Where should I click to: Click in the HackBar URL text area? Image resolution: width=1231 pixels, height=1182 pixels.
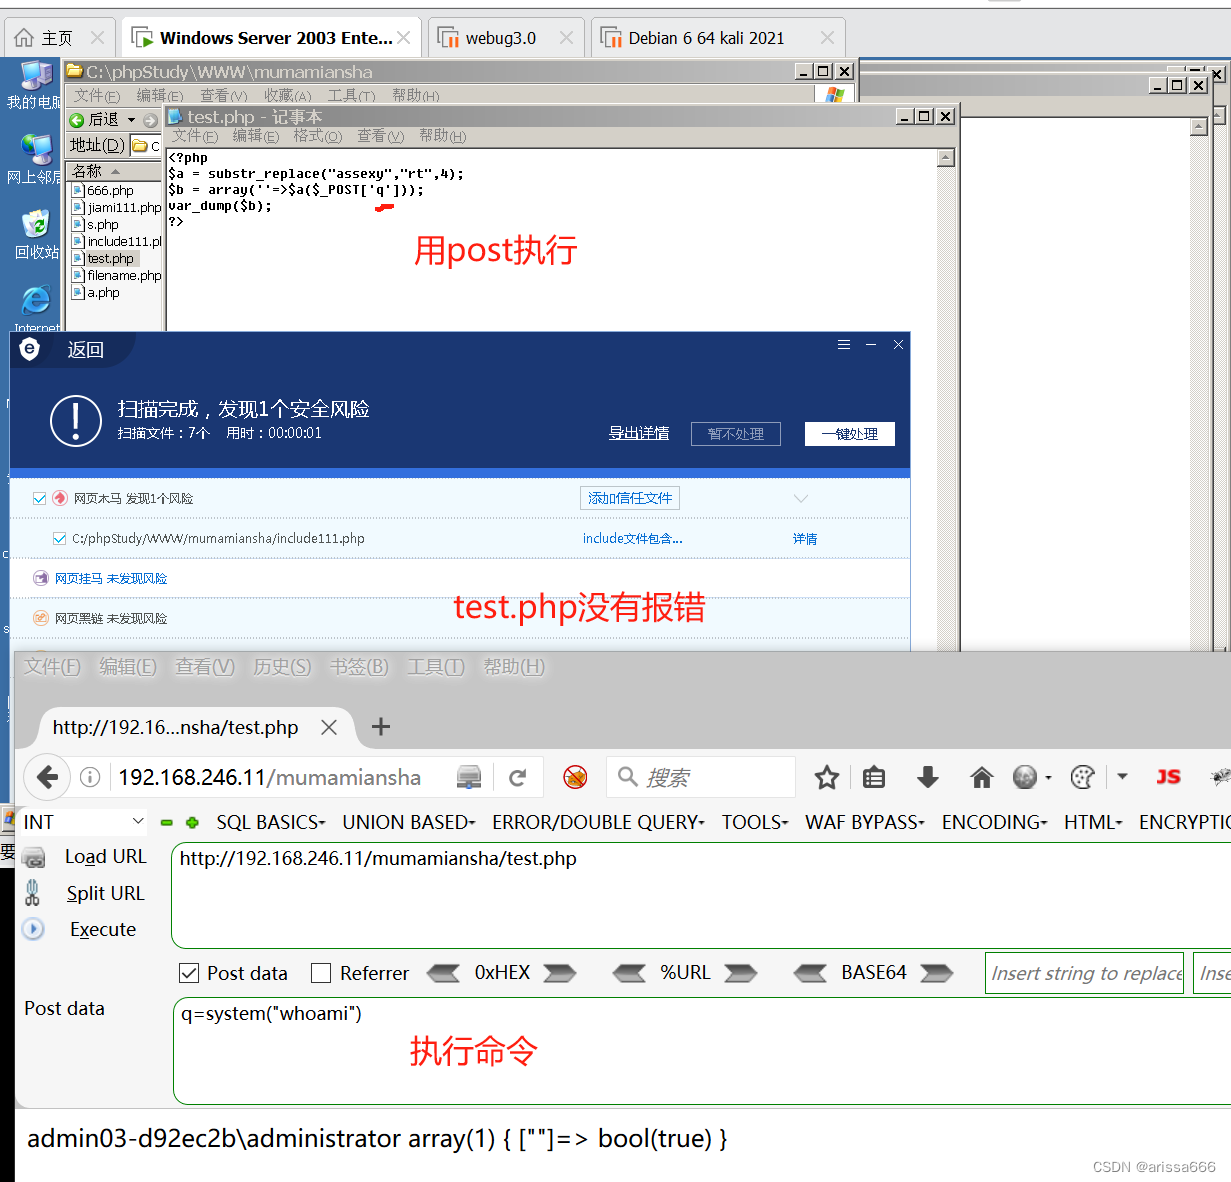(x=701, y=895)
